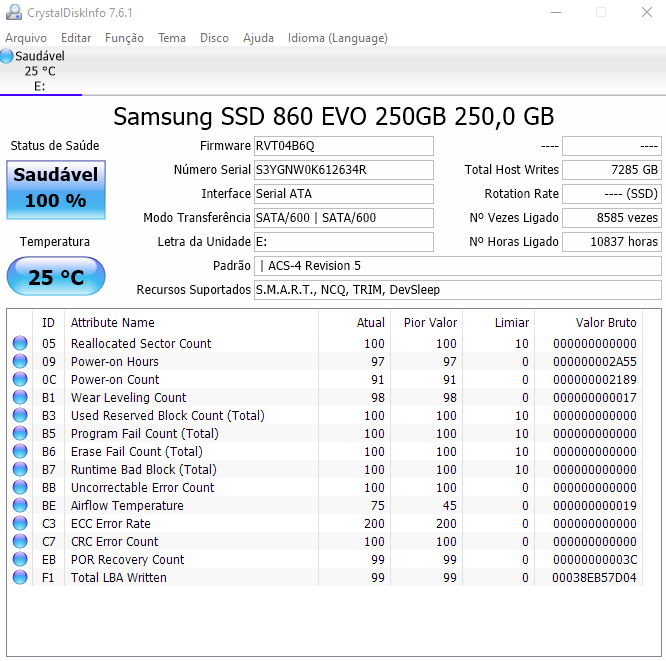Click the Letra da Unidade field E:
The width and height of the screenshot is (666, 661).
point(344,242)
